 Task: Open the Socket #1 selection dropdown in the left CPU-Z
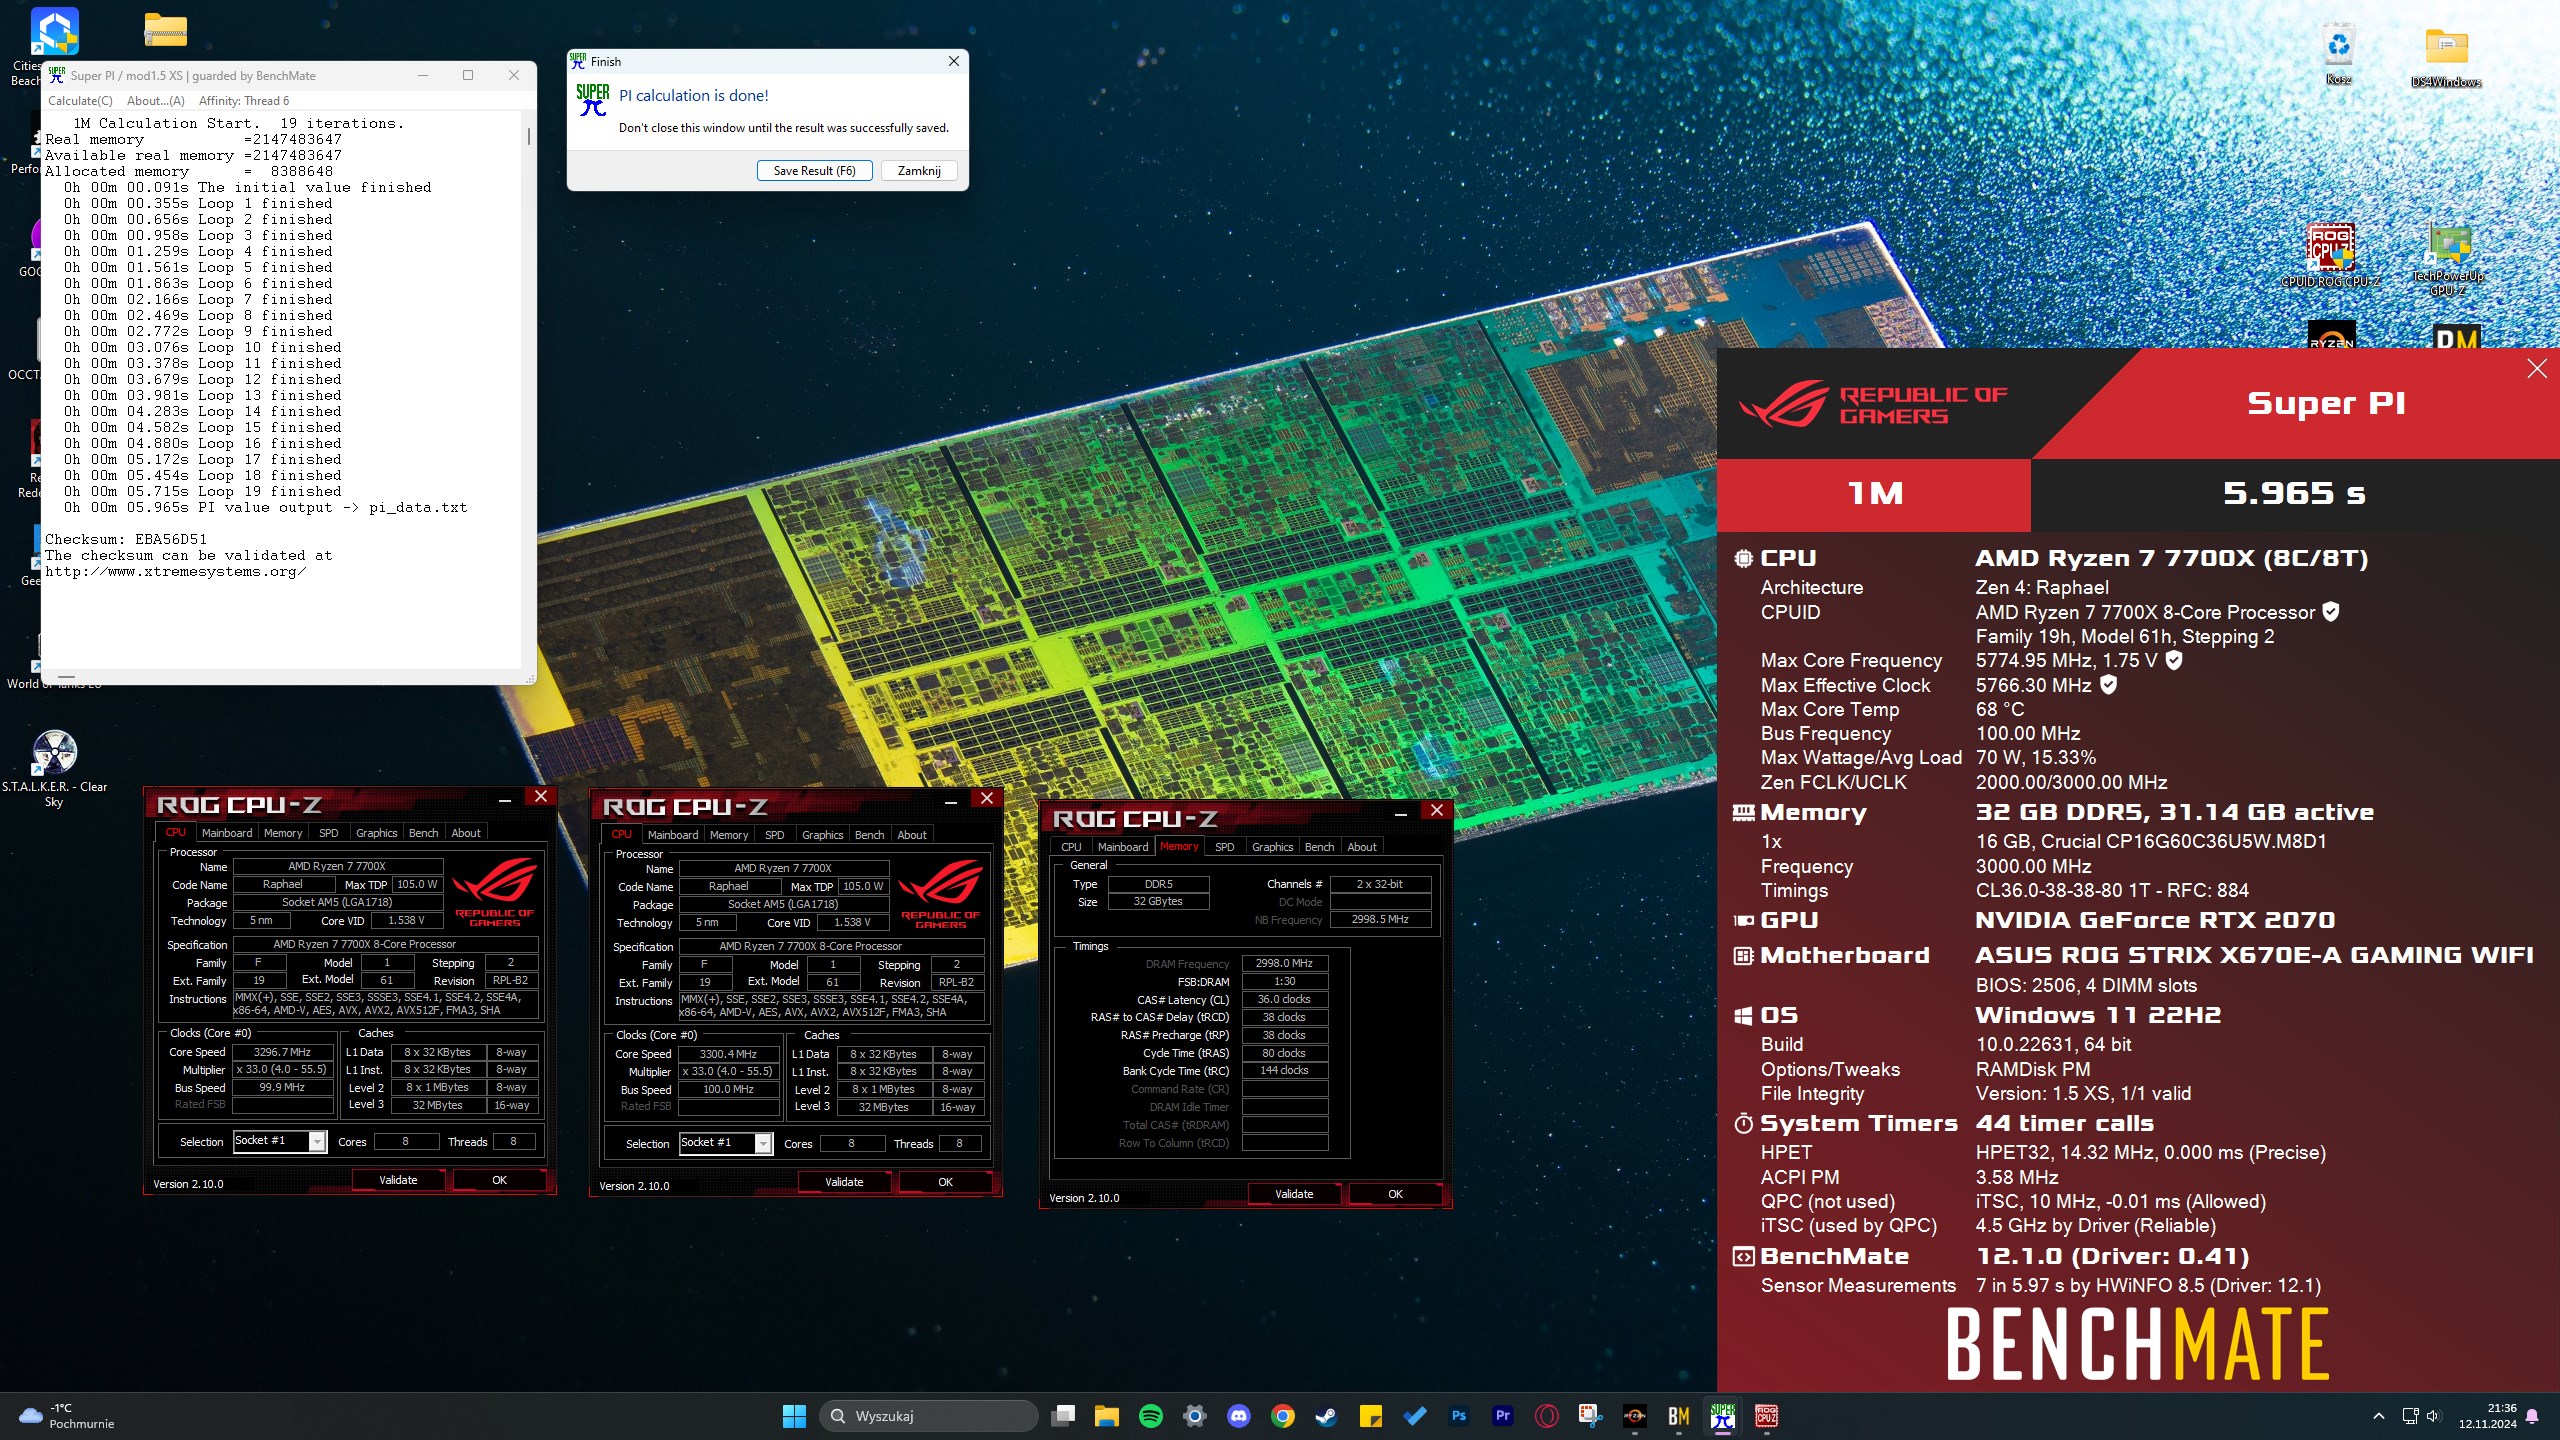click(x=280, y=1141)
